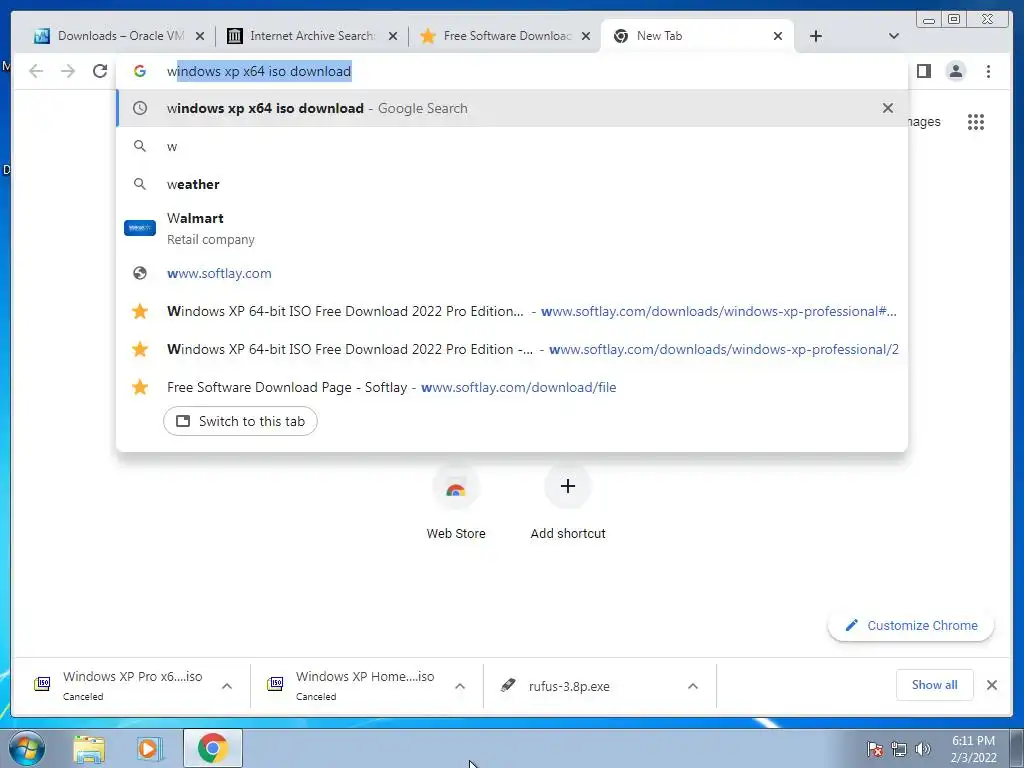Screen dimensions: 1024x768
Task: Open Action Center flag tray icon
Action: tap(875, 749)
